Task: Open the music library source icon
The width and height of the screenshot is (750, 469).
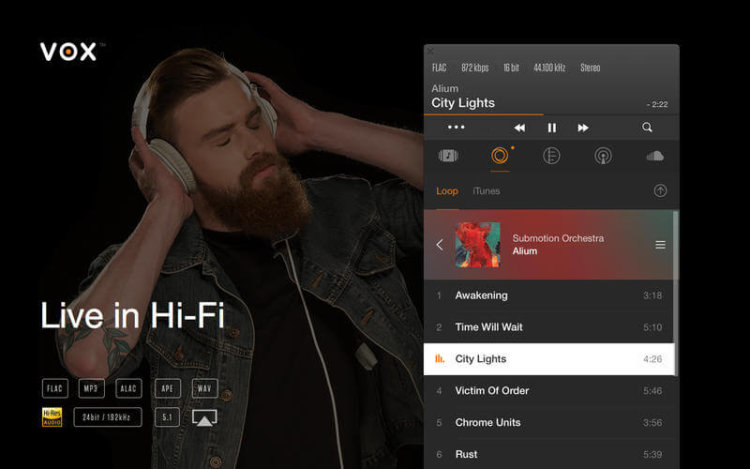Action: 448,156
